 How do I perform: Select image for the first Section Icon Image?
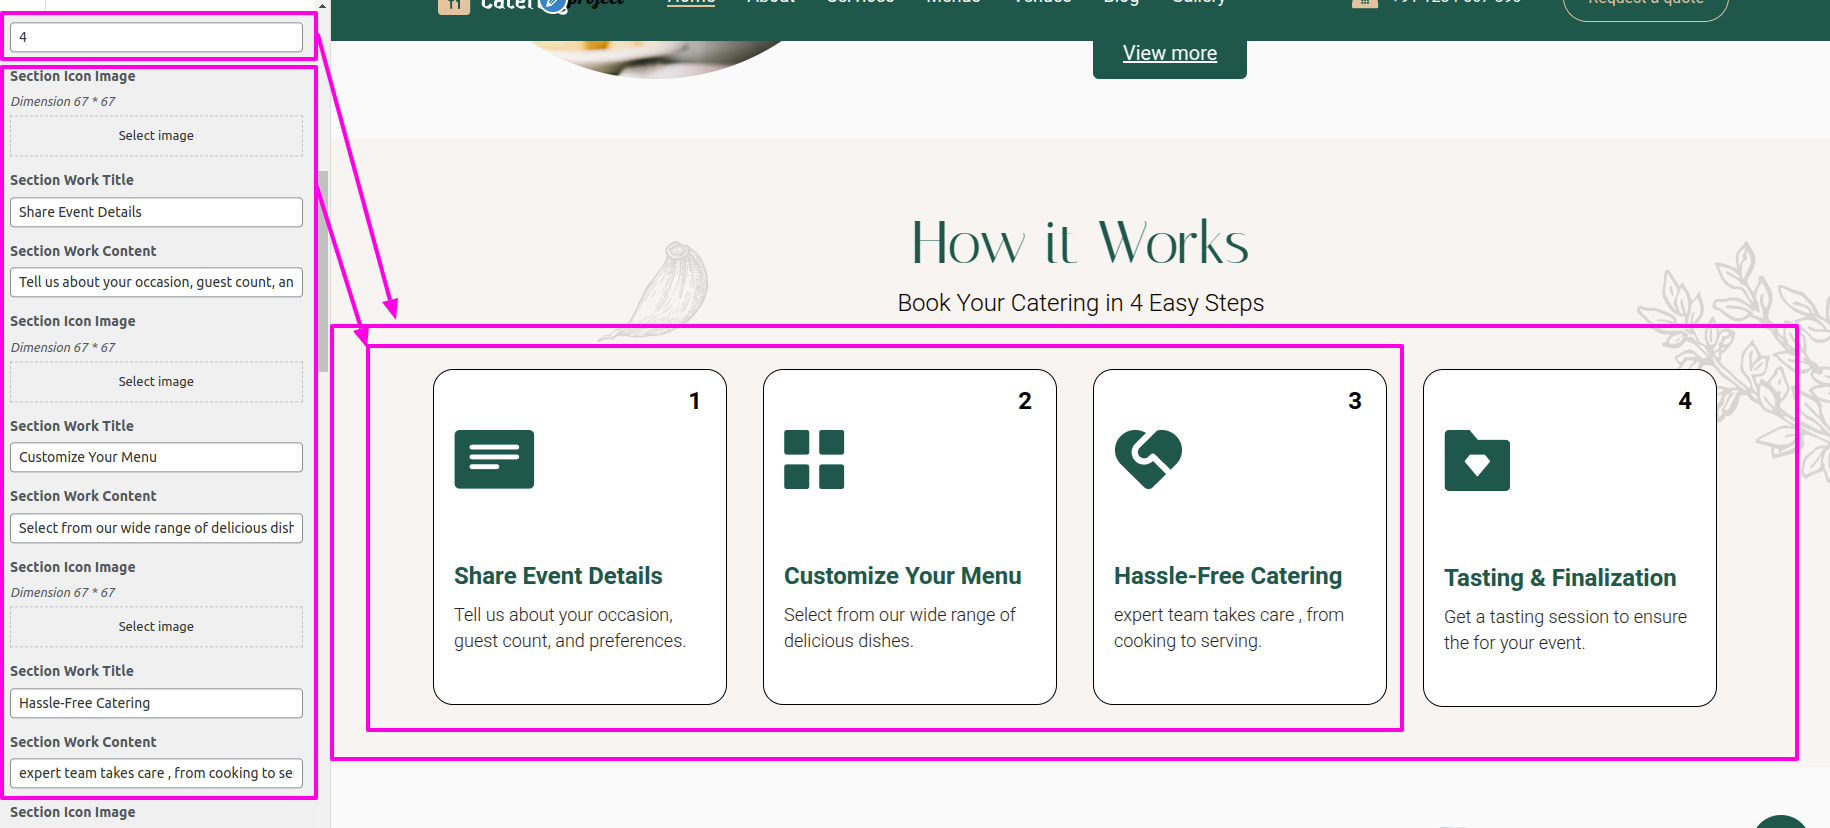tap(156, 136)
